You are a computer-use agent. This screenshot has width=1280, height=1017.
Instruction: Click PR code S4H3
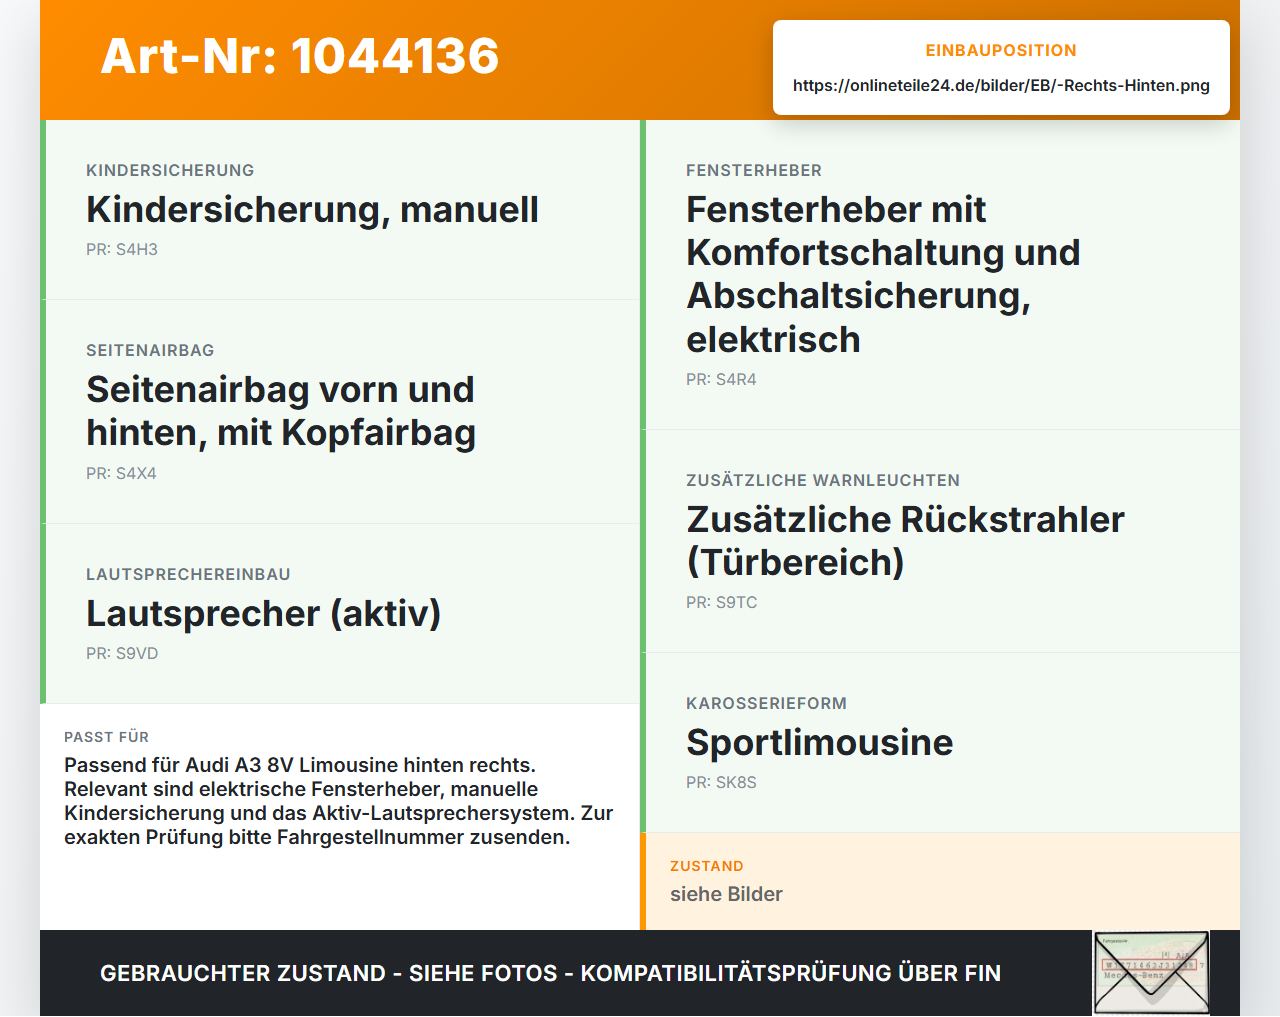point(122,250)
